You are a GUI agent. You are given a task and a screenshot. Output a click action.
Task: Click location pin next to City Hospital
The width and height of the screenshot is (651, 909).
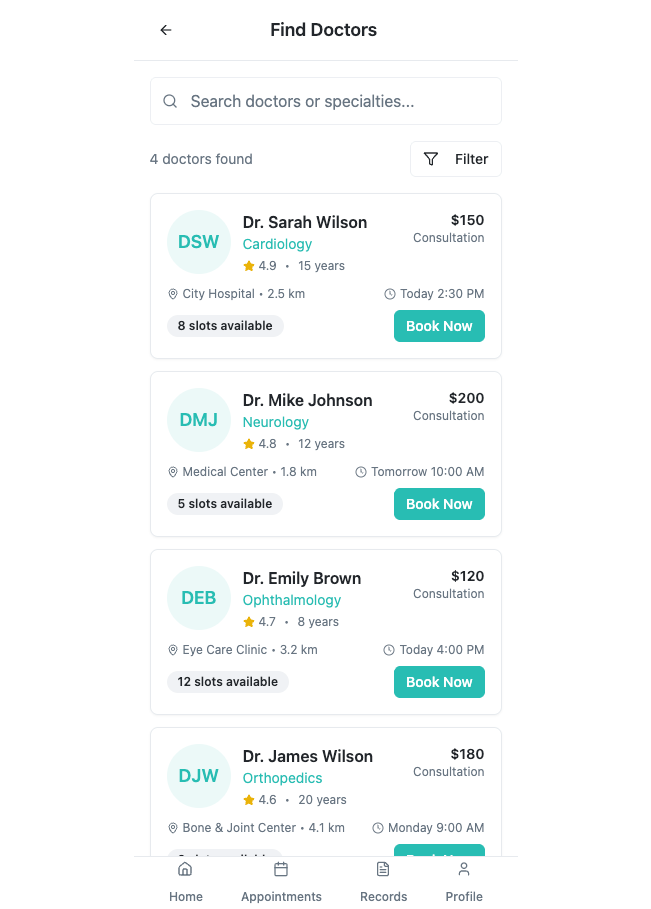(x=173, y=294)
